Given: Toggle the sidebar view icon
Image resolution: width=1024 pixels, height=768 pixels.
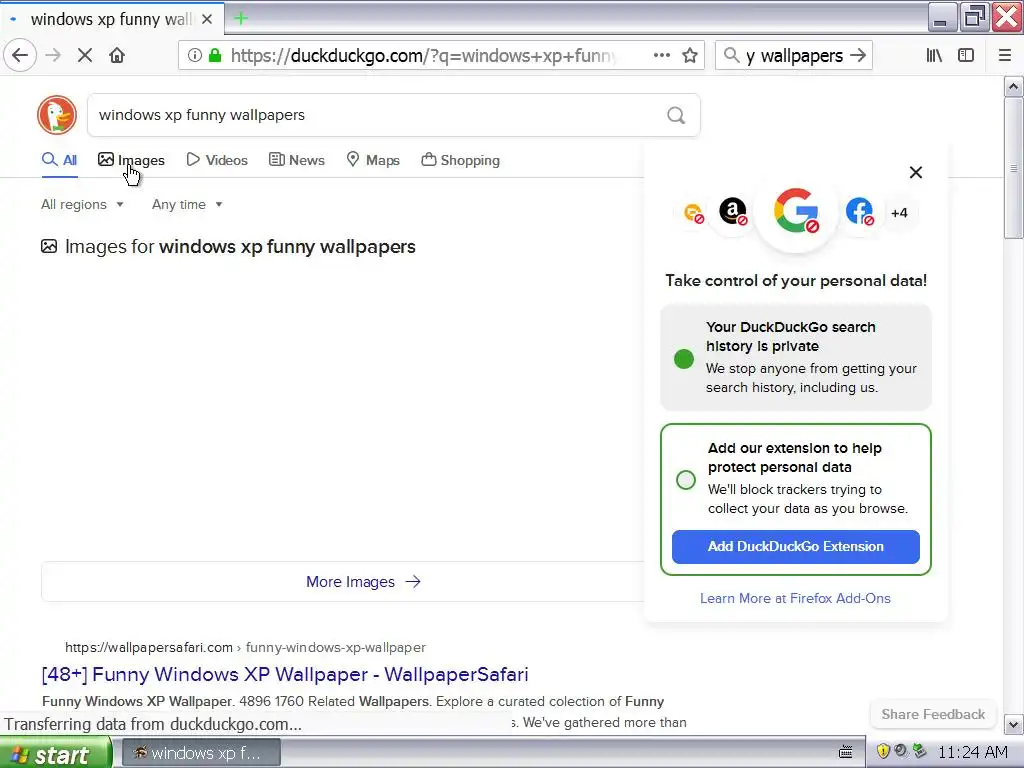Looking at the screenshot, I should (x=966, y=56).
